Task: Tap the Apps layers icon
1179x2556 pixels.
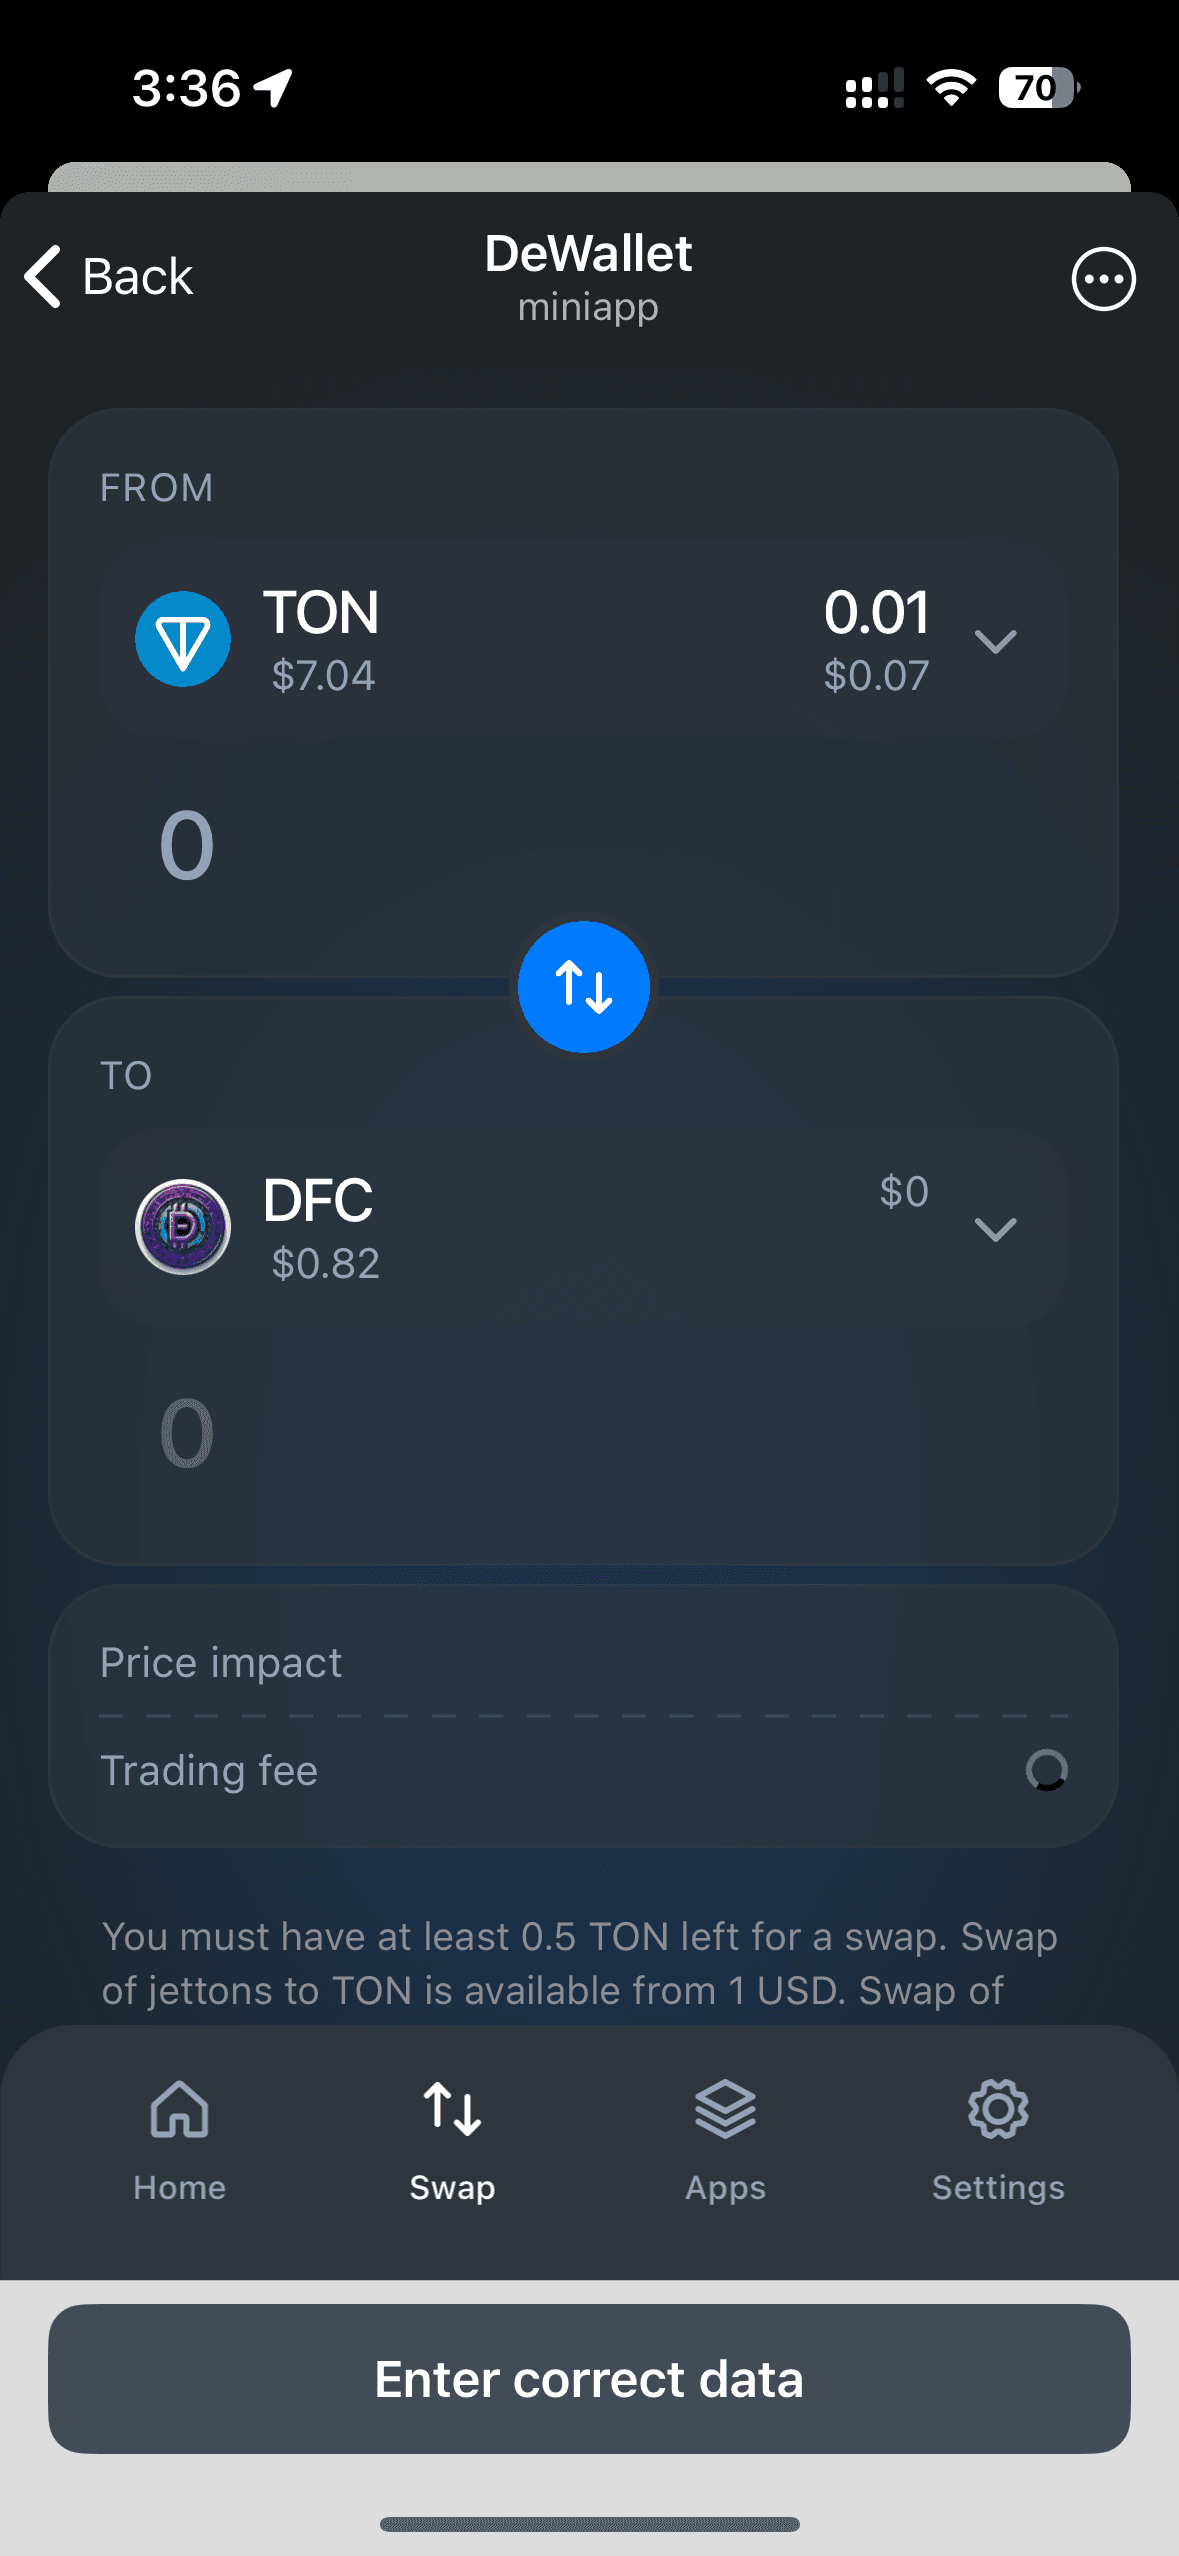Action: pyautogui.click(x=725, y=2109)
